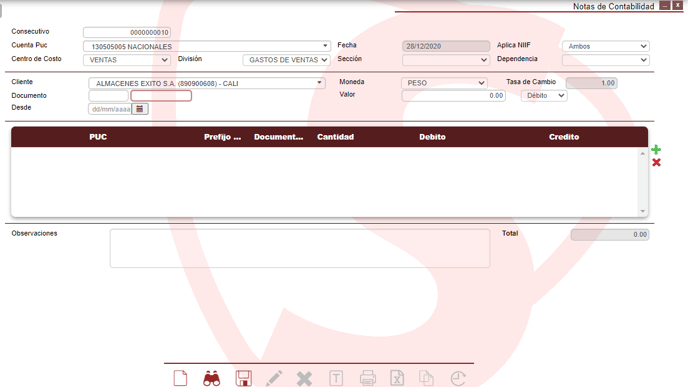Screen dimensions: 688x387
Task: Click the Valor amount field
Action: [x=454, y=96]
